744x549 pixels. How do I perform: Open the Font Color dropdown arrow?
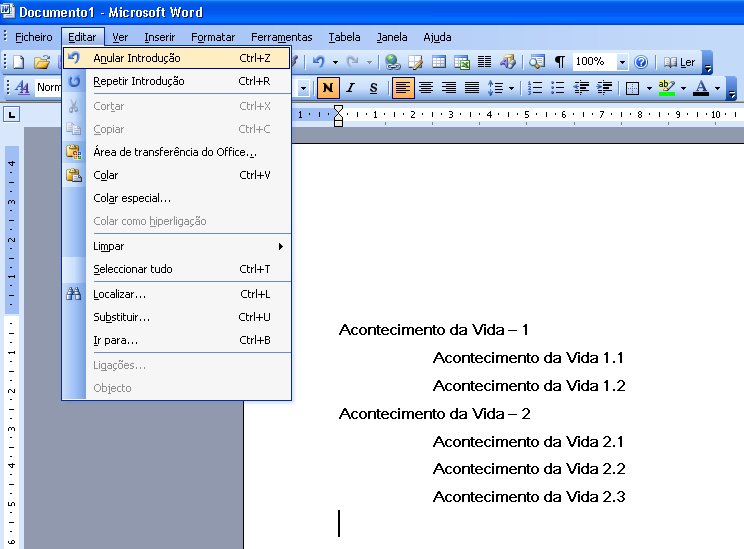click(717, 88)
